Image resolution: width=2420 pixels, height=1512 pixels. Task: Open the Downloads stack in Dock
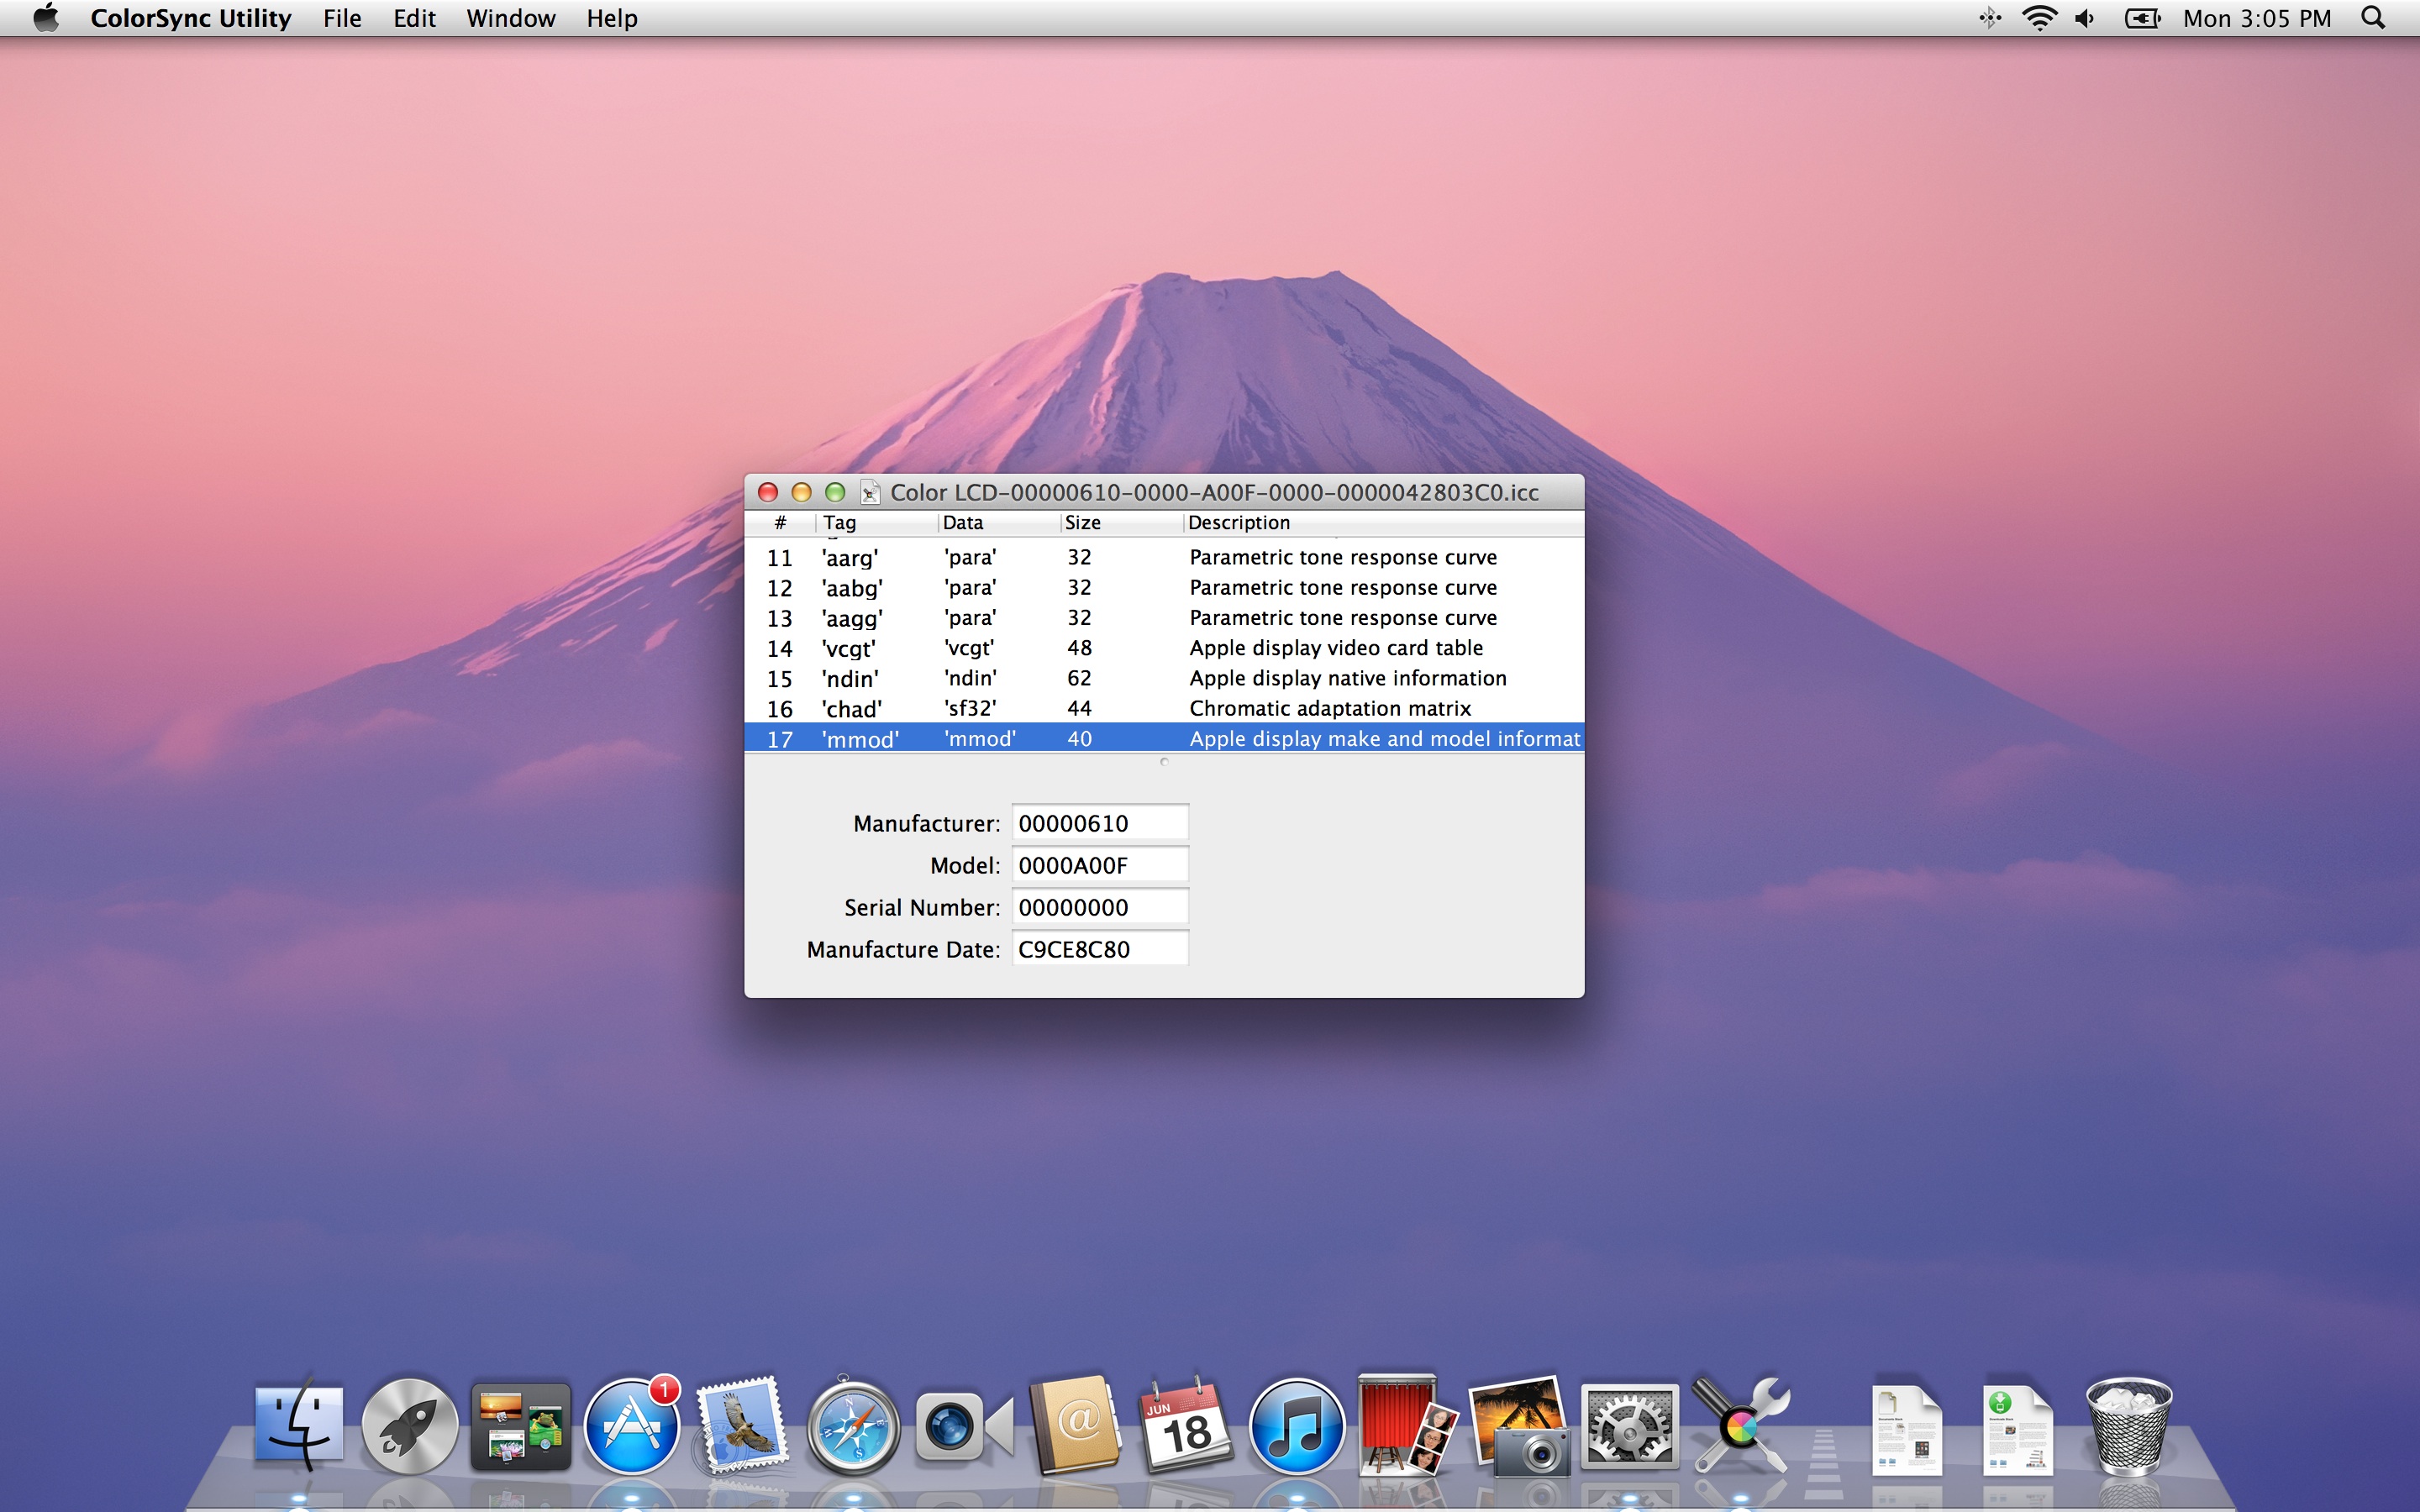2018,1428
